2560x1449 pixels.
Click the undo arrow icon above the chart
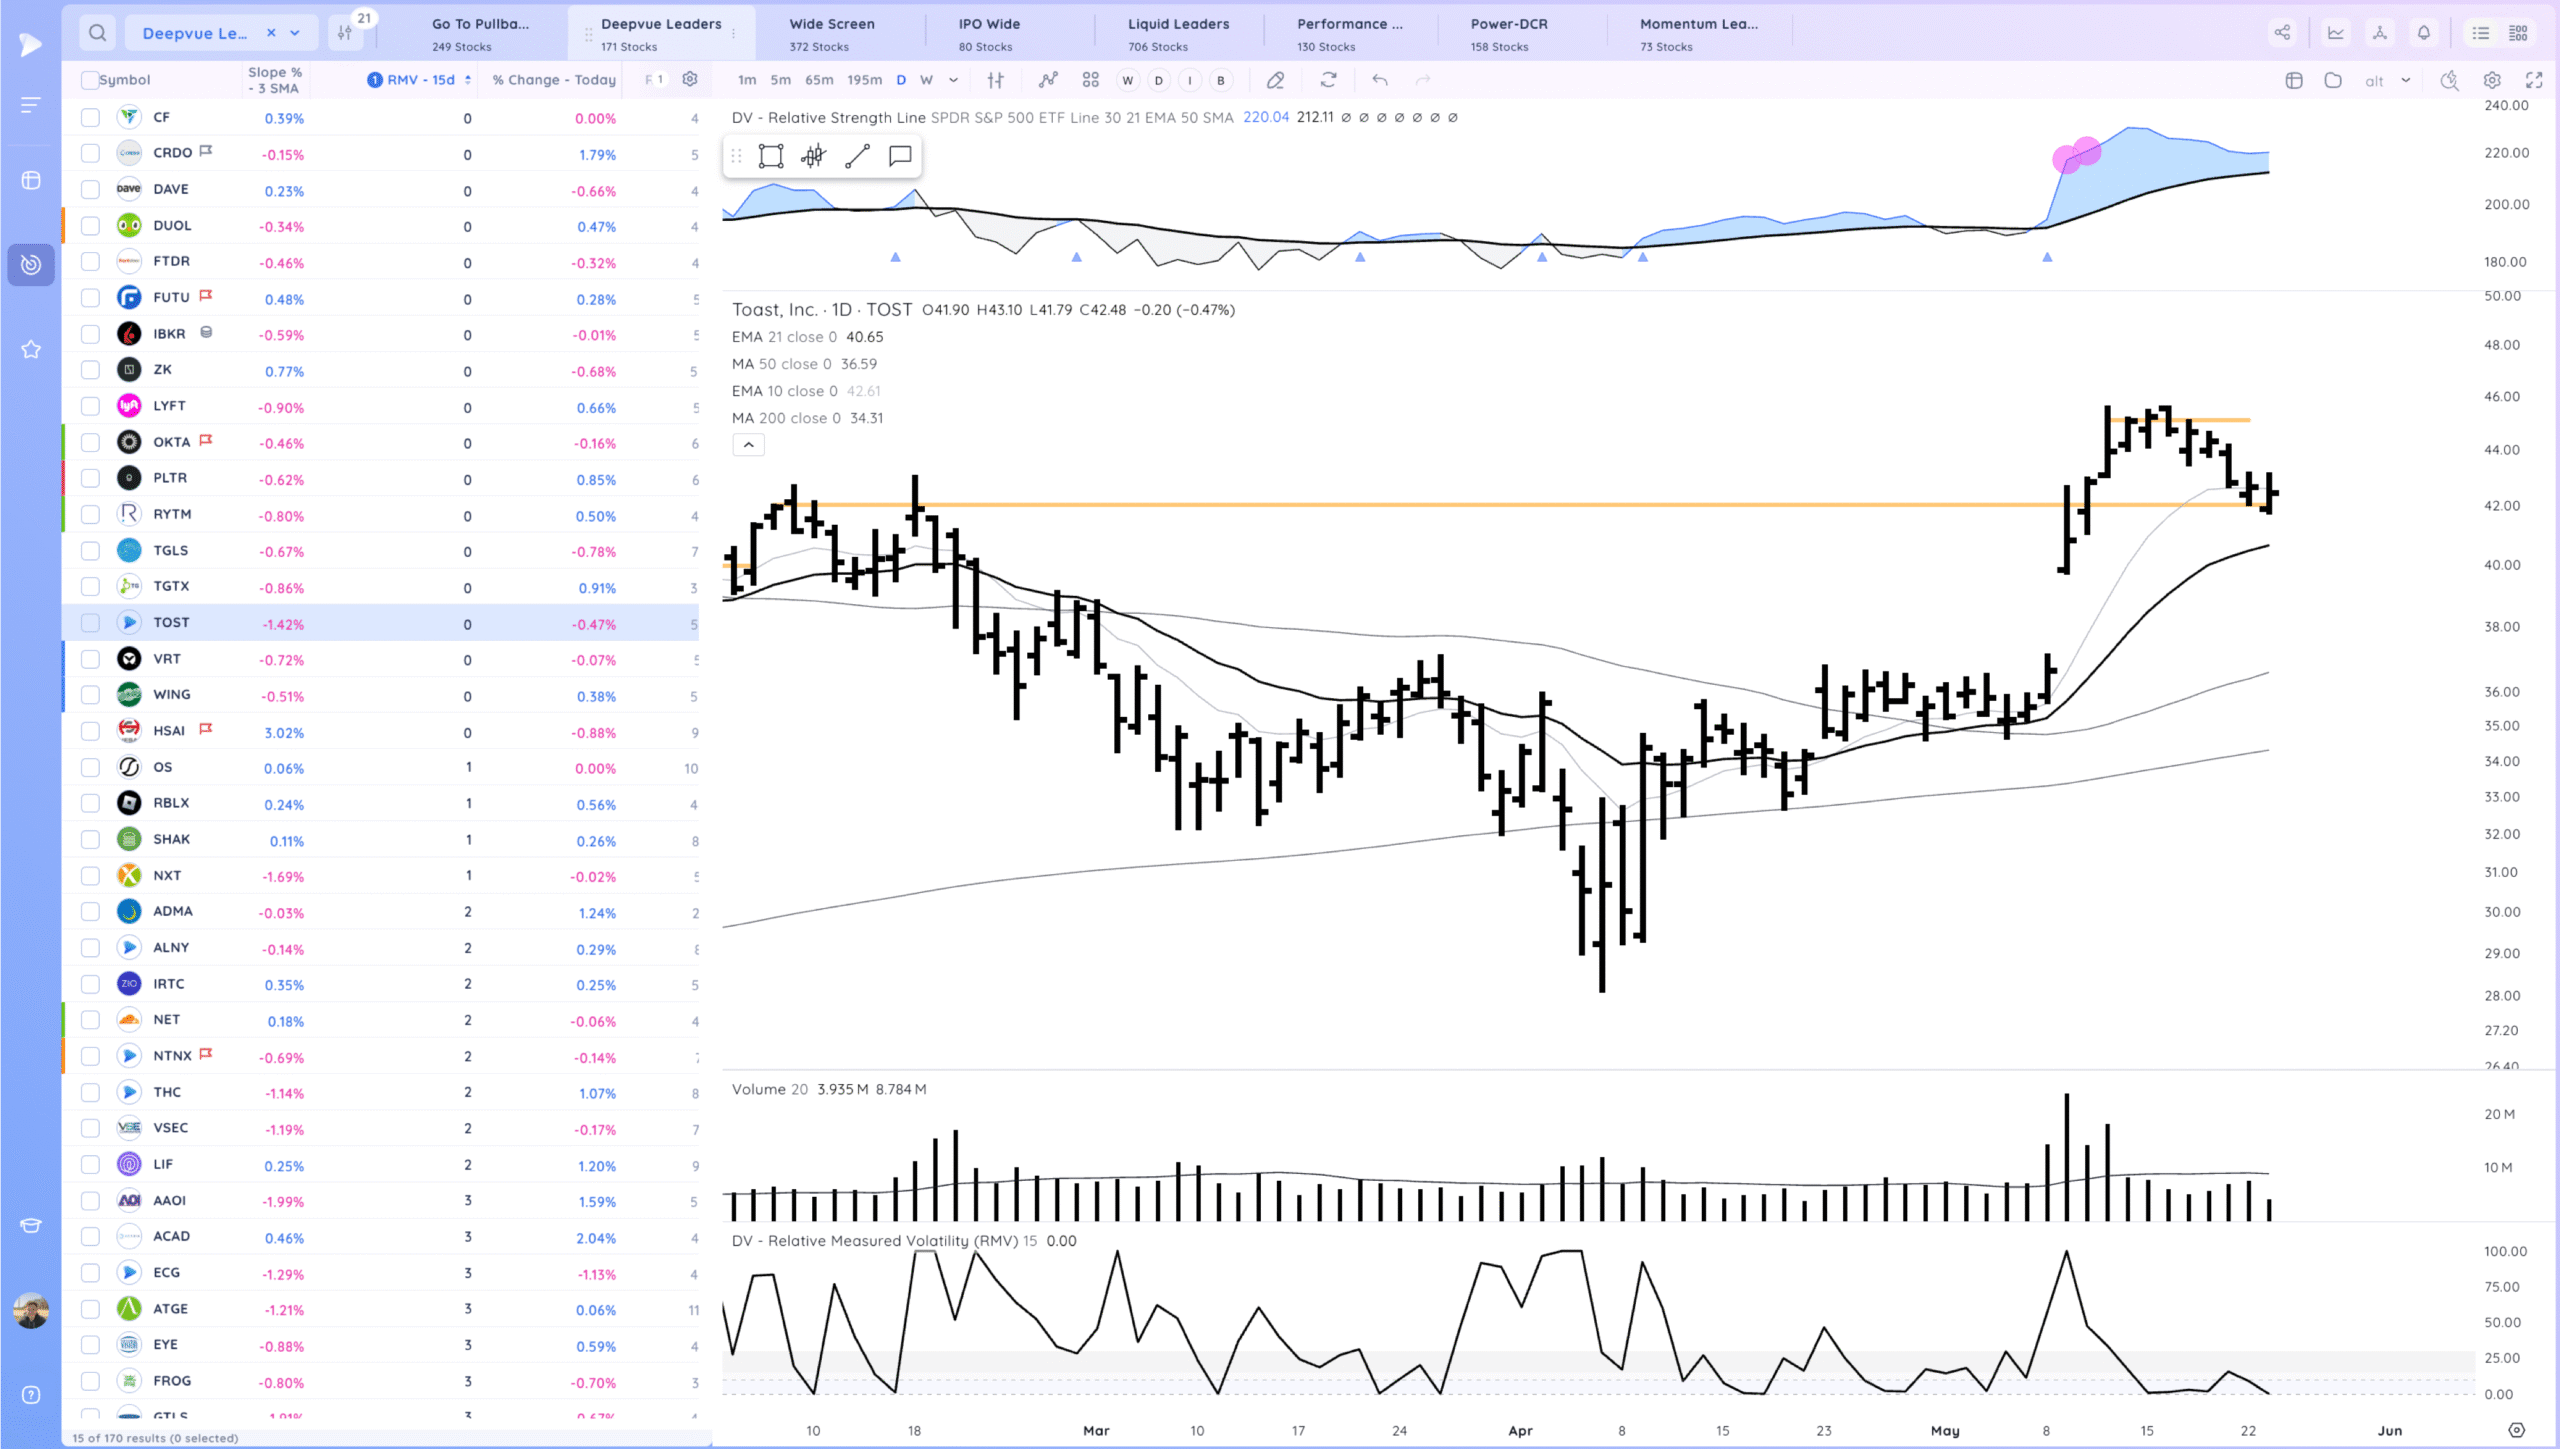[1380, 80]
